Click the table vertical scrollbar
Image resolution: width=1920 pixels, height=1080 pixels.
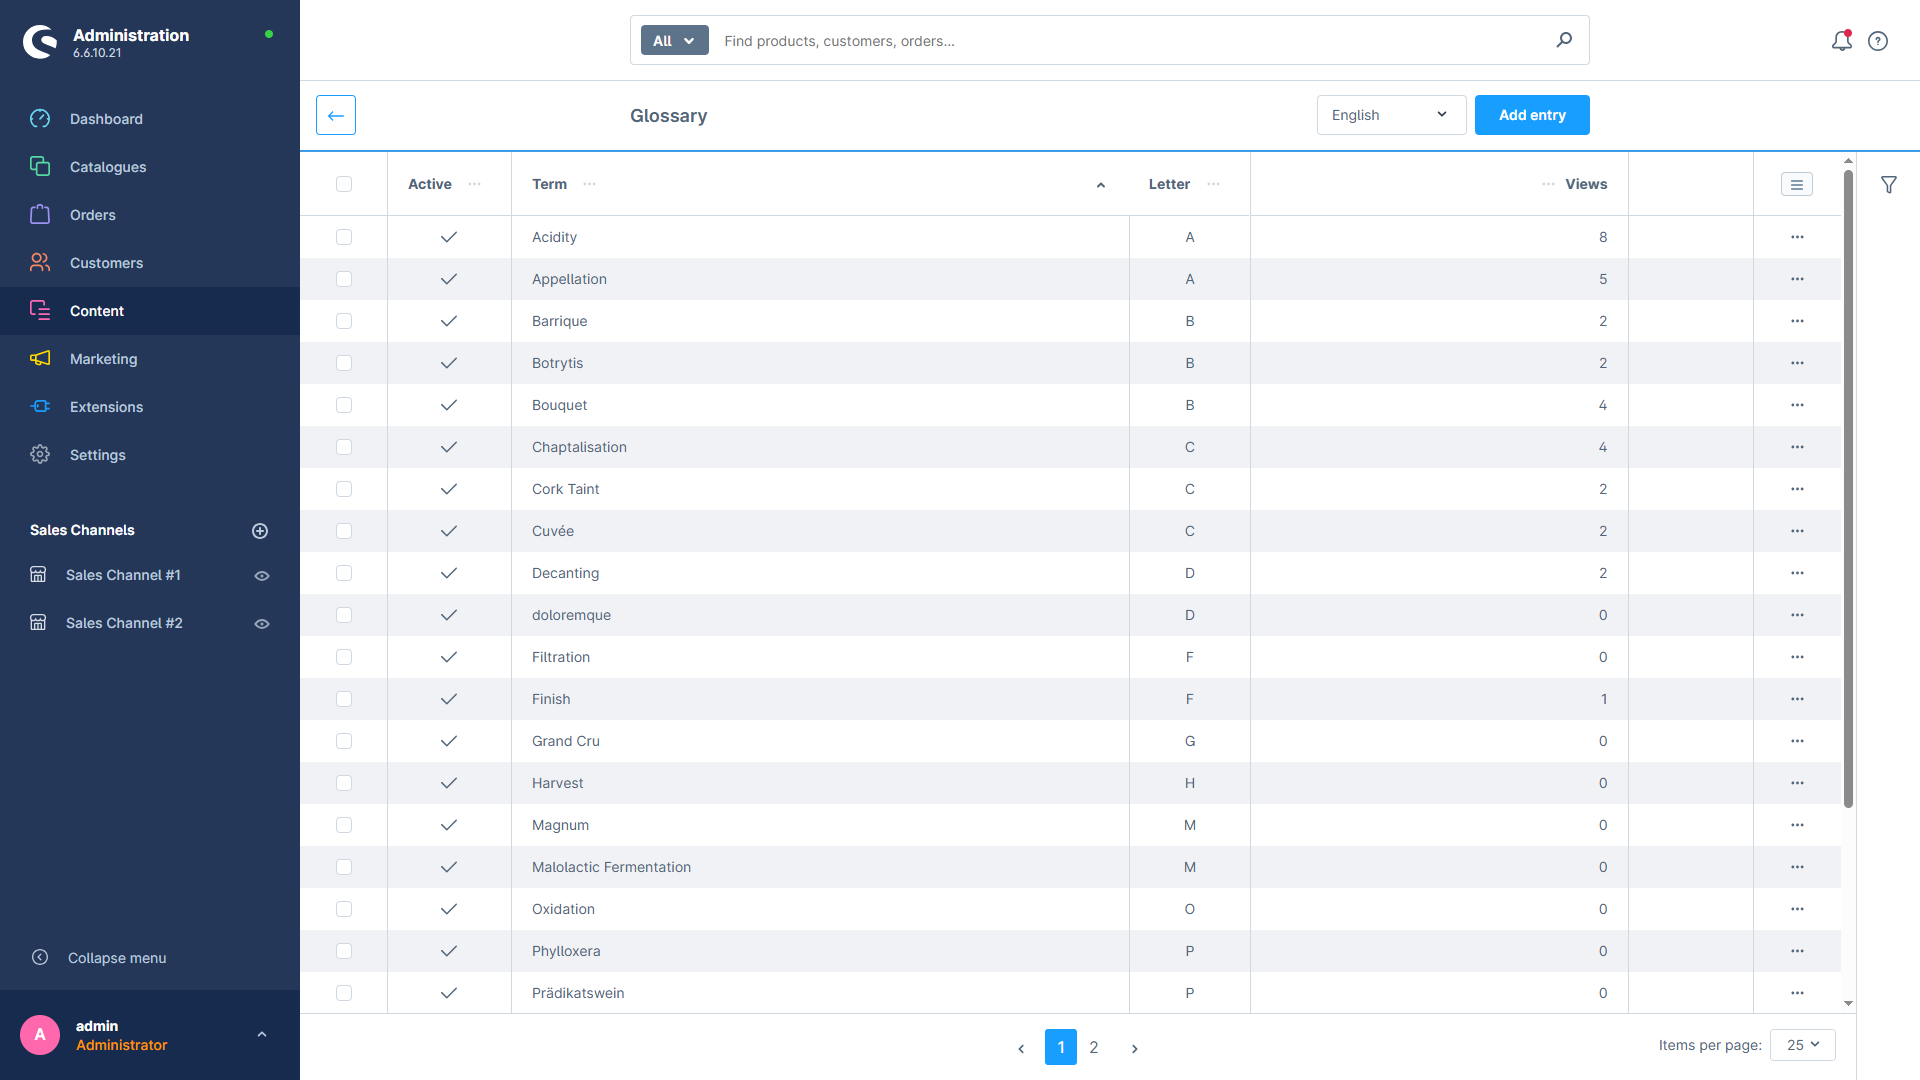(1848, 488)
